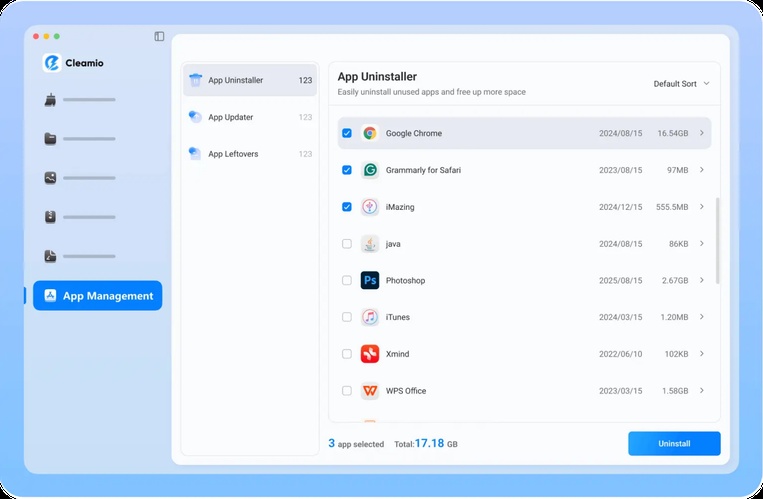
Task: Click the Photoshop Ps icon
Action: 370,281
